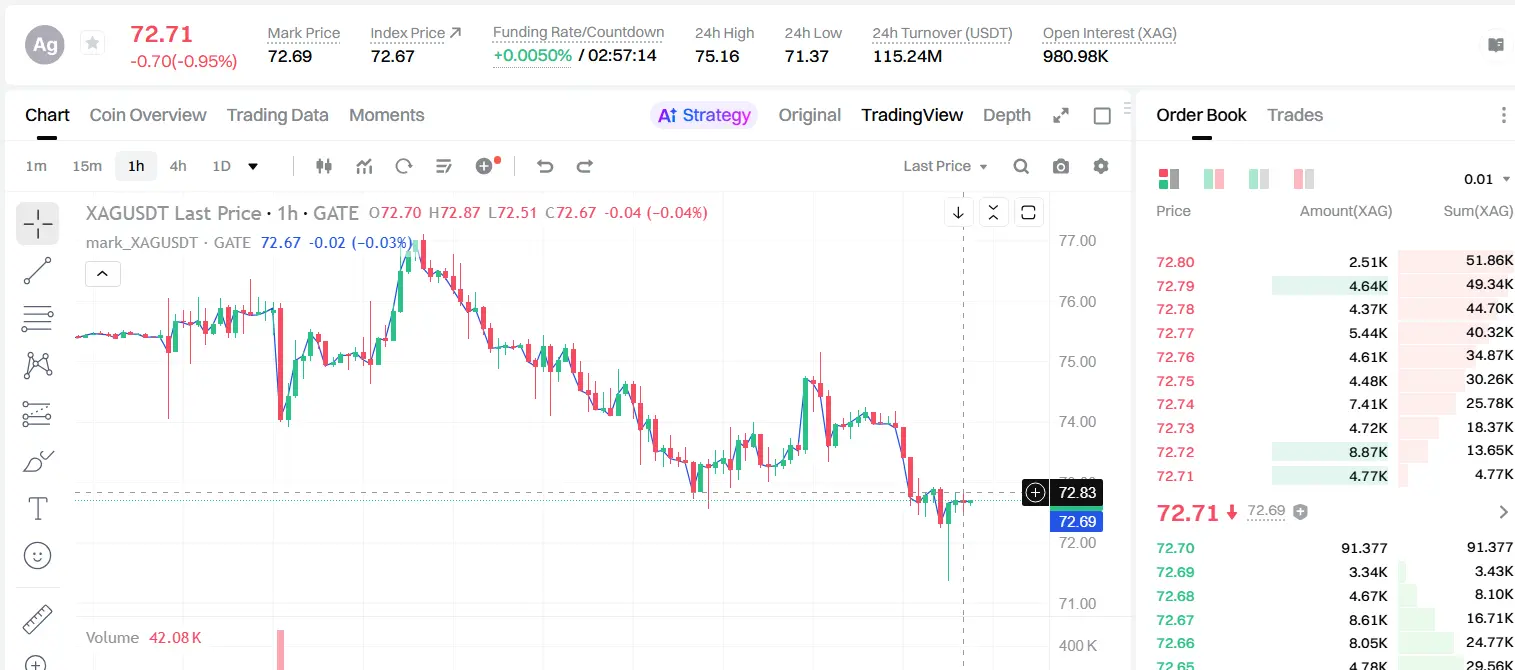
Task: Expand order book detail arrow beside 72.71
Action: coord(1503,512)
